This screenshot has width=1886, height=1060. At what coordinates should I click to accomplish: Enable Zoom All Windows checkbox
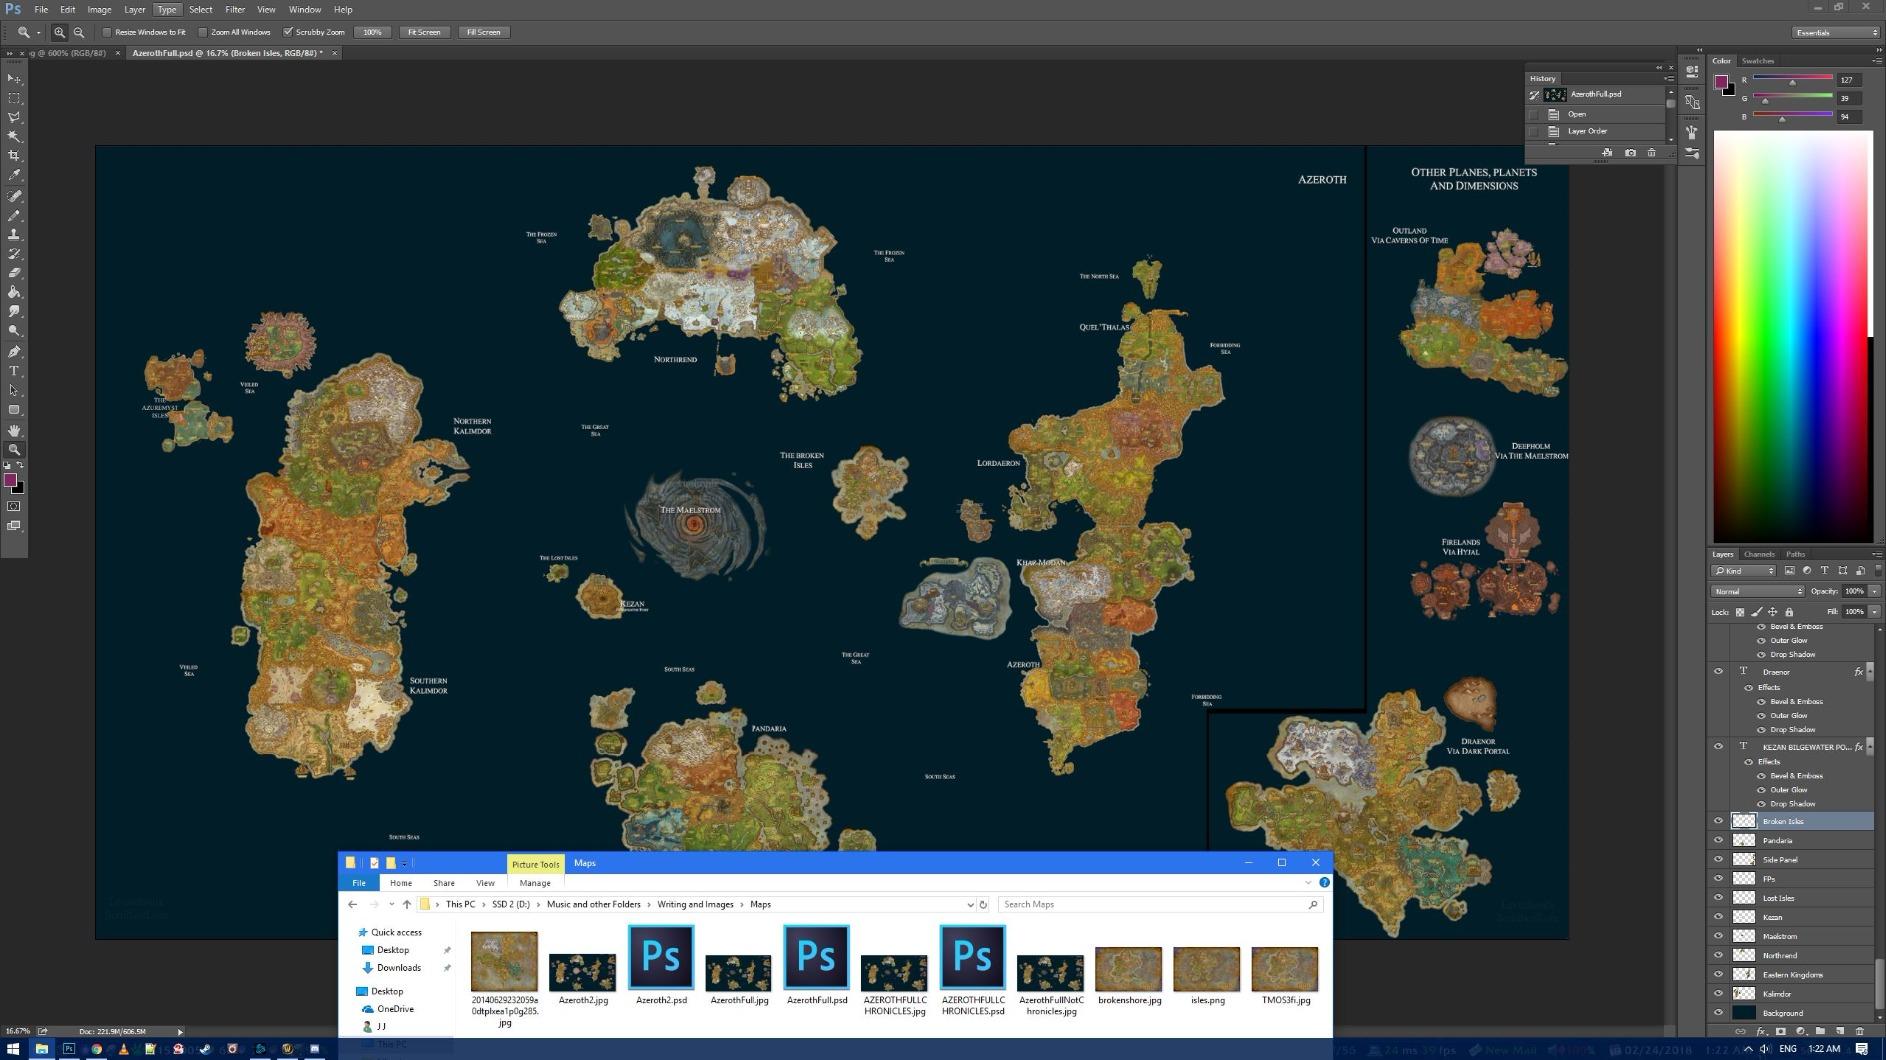point(203,32)
